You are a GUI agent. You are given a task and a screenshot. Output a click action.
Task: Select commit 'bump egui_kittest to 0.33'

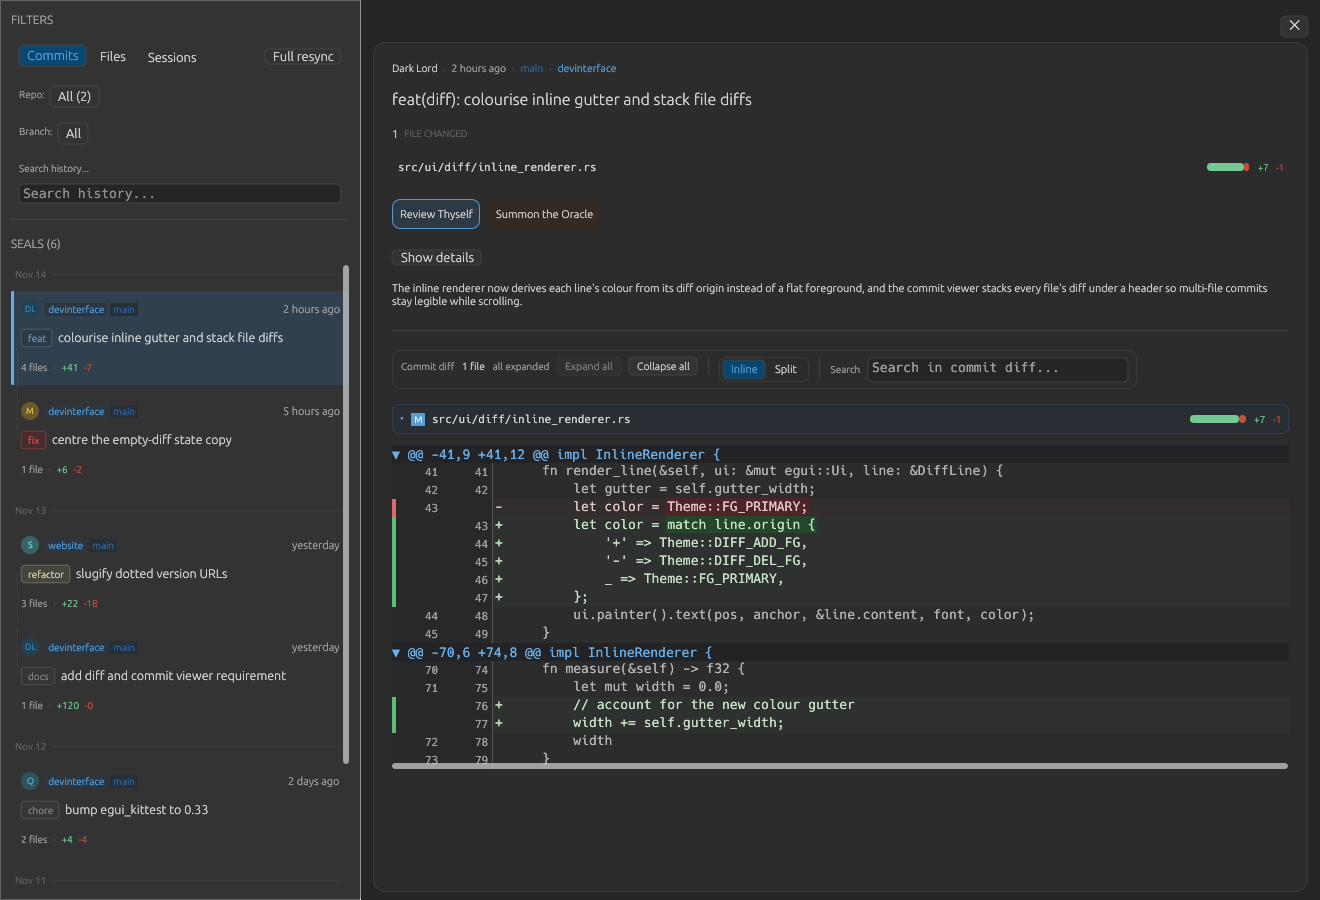tap(178, 810)
